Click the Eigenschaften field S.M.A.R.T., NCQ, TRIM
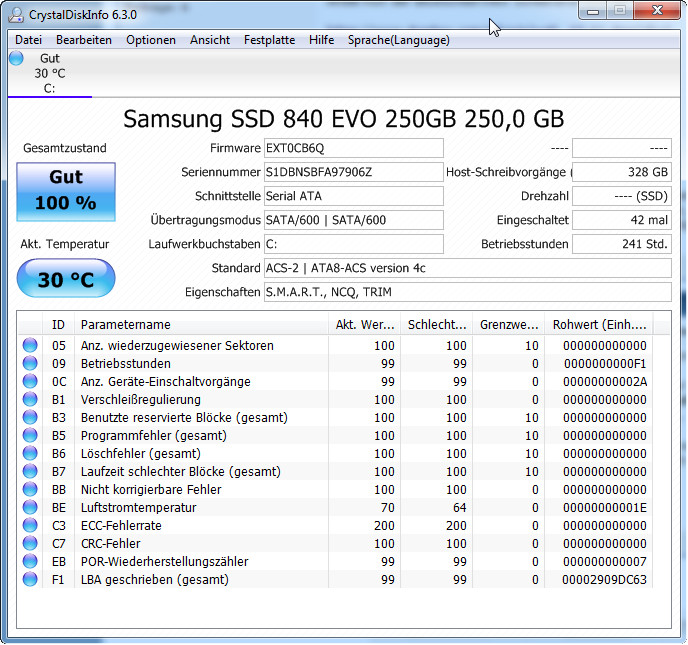The width and height of the screenshot is (688, 645). point(468,292)
